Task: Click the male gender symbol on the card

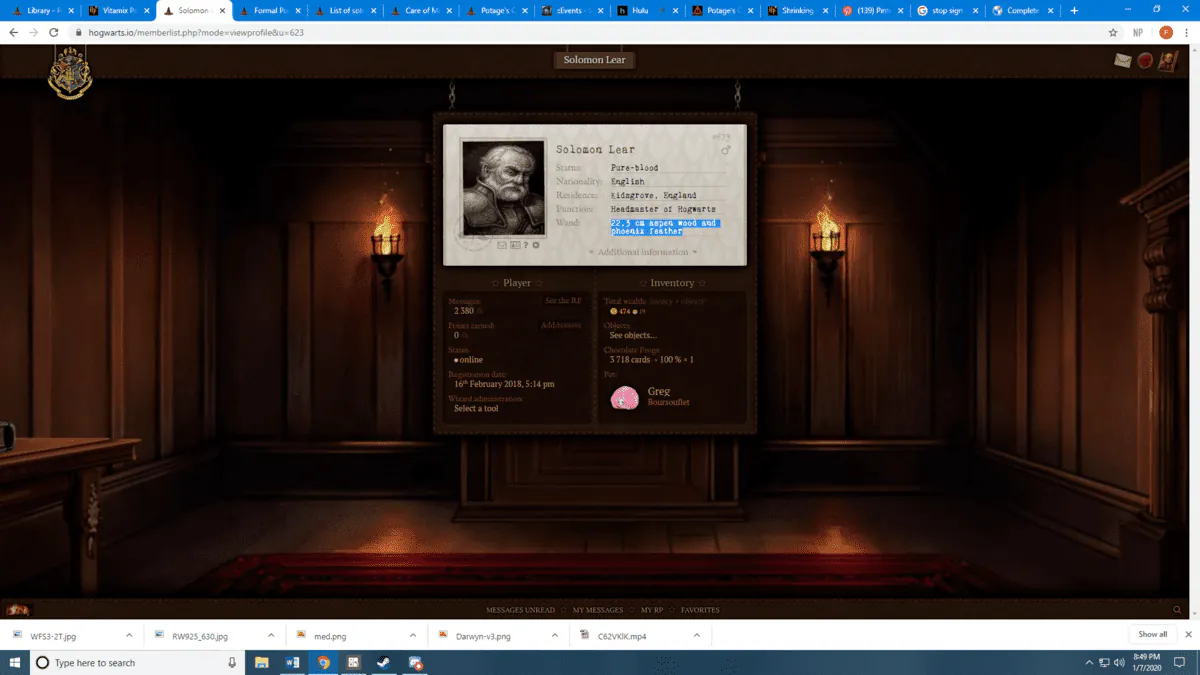Action: pos(726,150)
